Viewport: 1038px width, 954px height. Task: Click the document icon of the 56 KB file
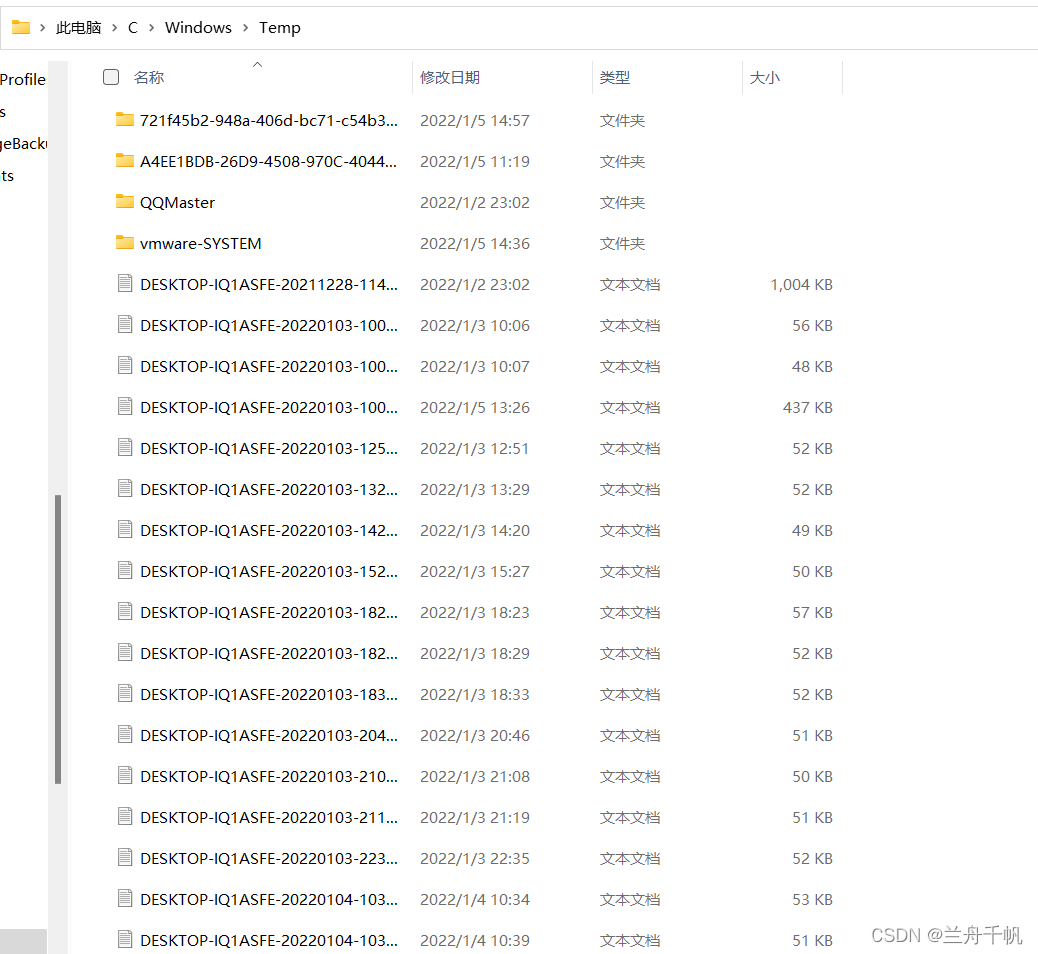tap(125, 325)
